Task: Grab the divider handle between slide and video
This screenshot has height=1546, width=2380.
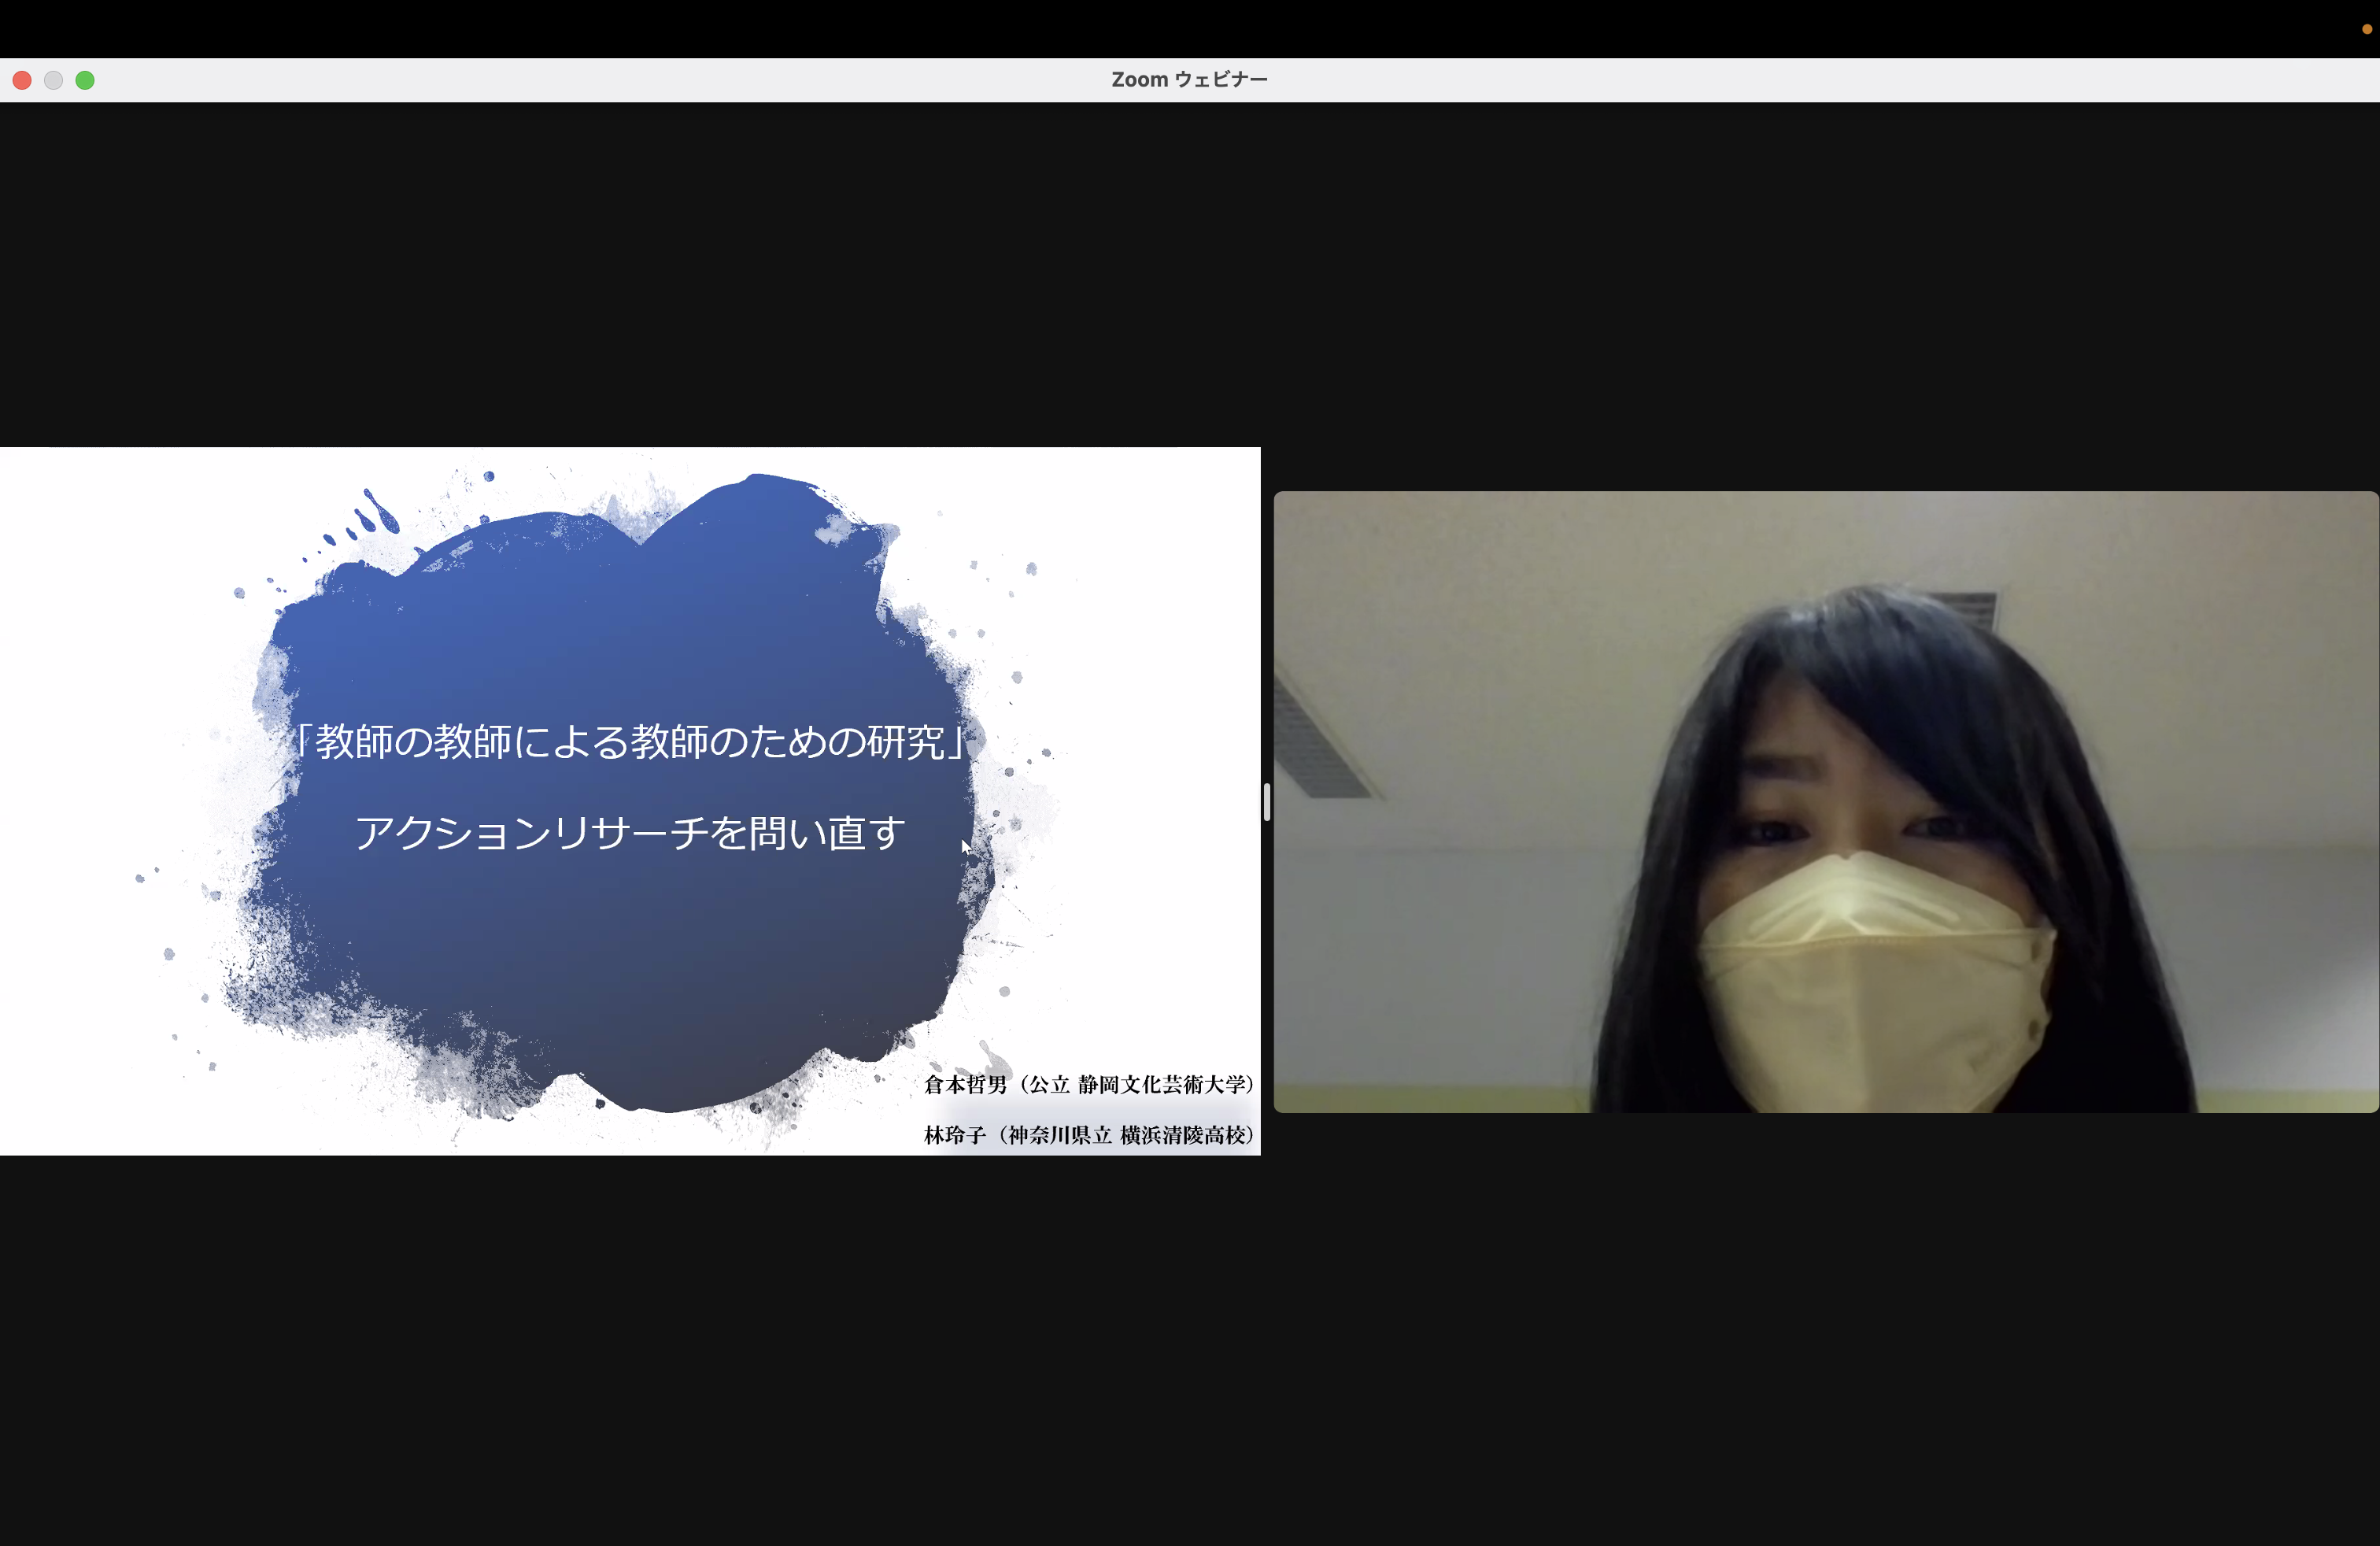Action: 1267,802
